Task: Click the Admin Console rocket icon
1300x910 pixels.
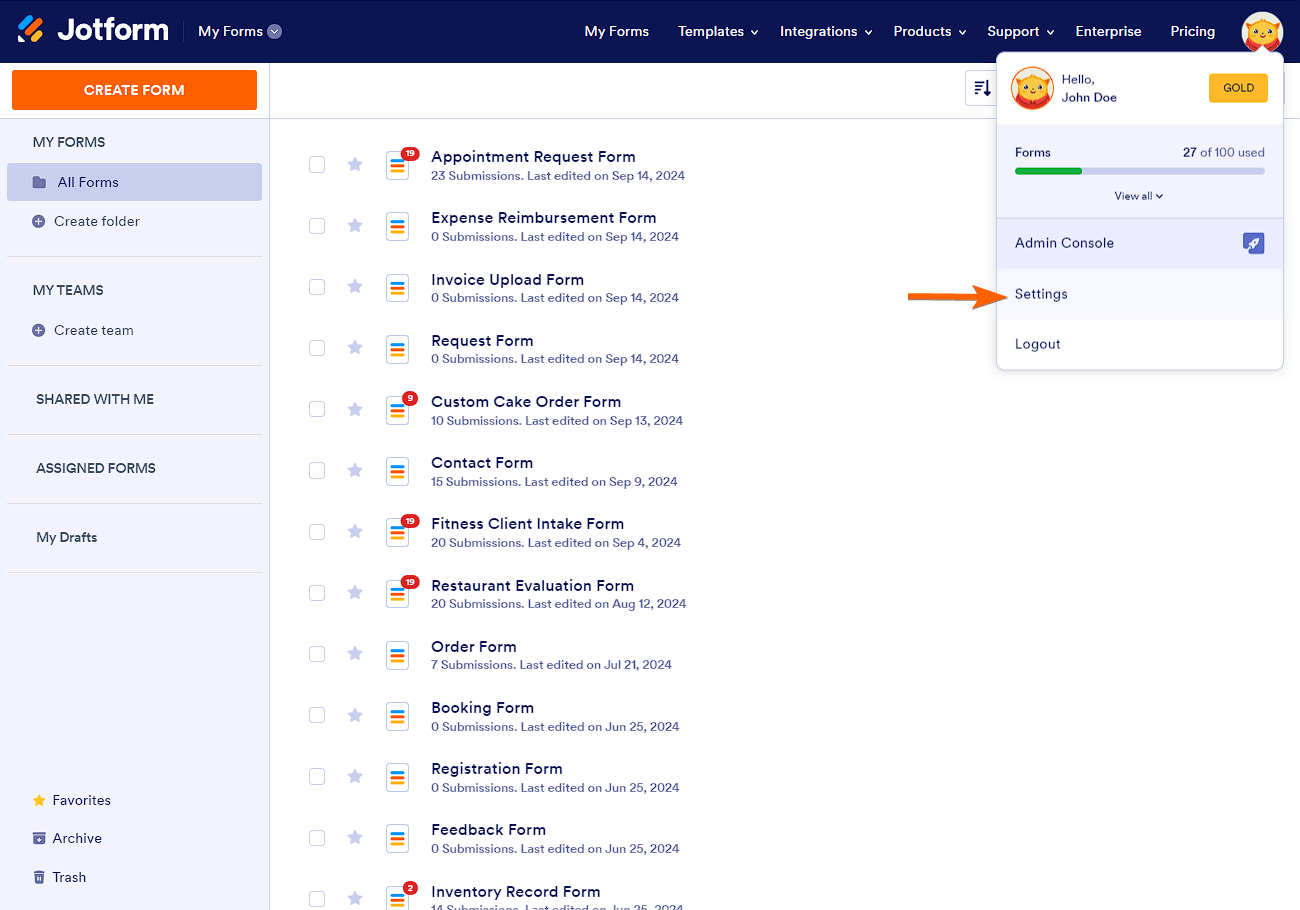Action: point(1254,243)
